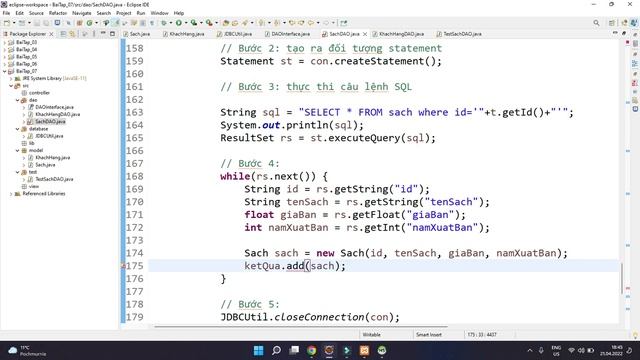
Task: Click the Windows Start button
Action: tap(258, 350)
